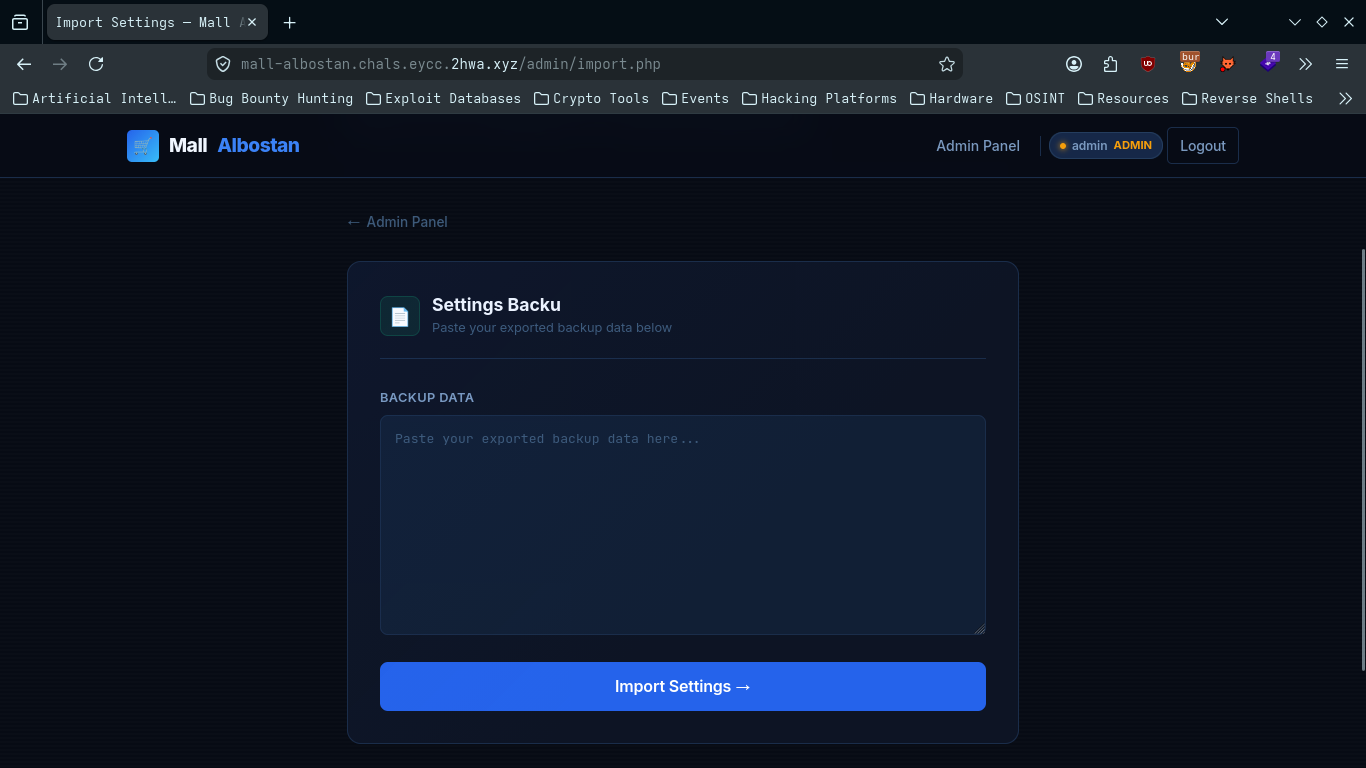Open the Artificial Intell… bookmarks folder
This screenshot has width=1366, height=768.
coord(94,98)
